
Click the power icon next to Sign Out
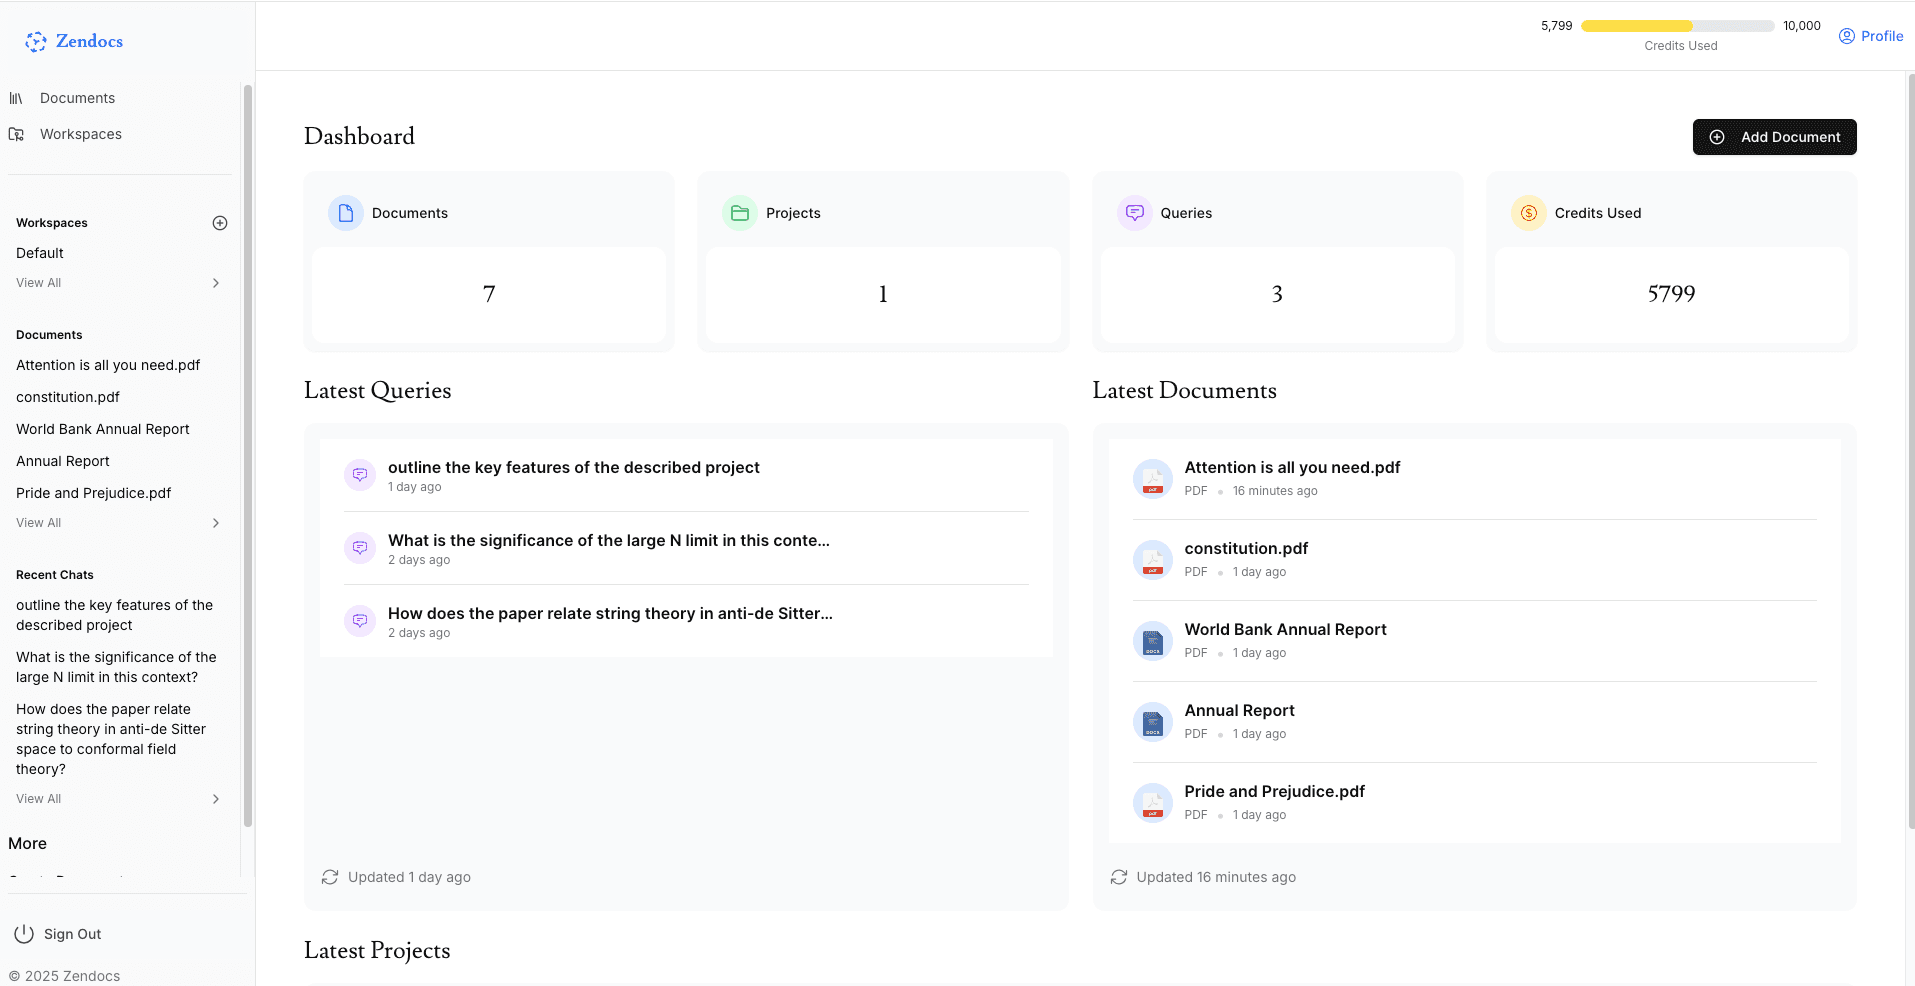click(23, 933)
